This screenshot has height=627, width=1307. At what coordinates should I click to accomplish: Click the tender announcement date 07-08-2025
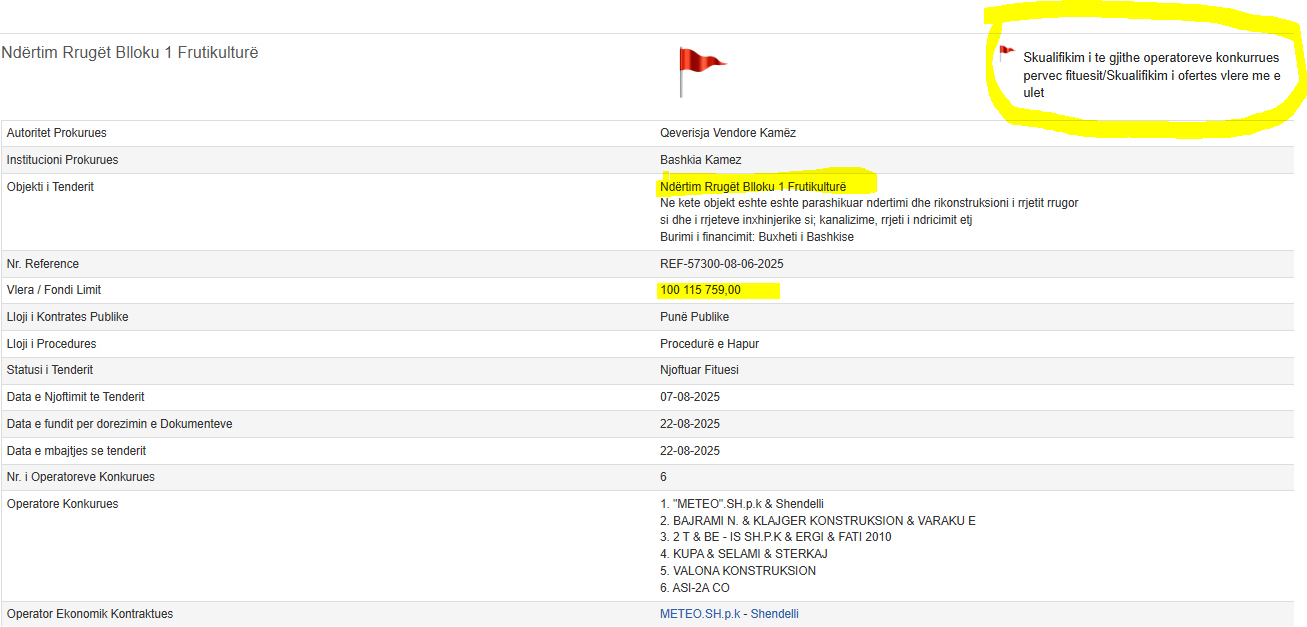689,397
